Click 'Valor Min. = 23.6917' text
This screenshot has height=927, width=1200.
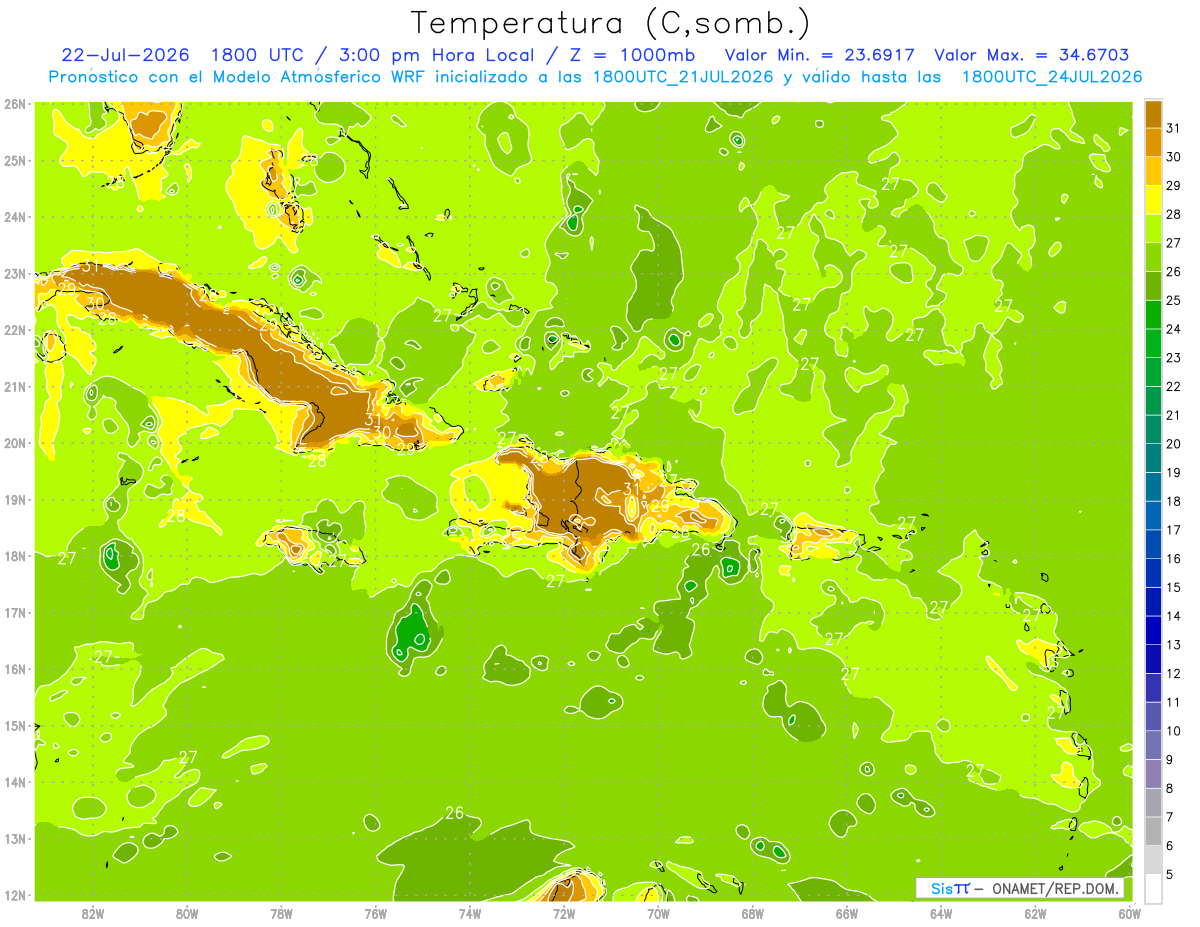tap(819, 55)
